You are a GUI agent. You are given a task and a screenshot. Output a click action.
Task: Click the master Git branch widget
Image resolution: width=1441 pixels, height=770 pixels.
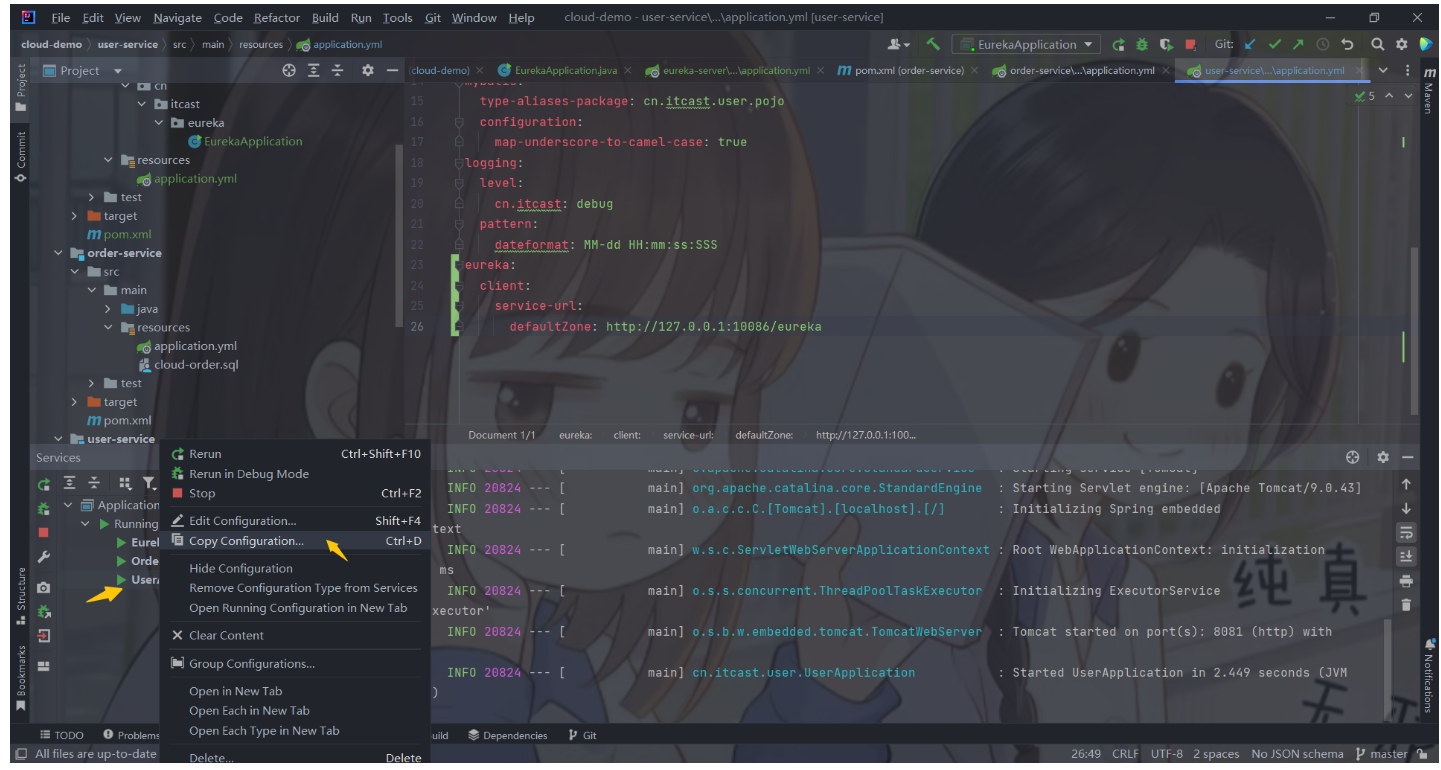(x=1382, y=754)
